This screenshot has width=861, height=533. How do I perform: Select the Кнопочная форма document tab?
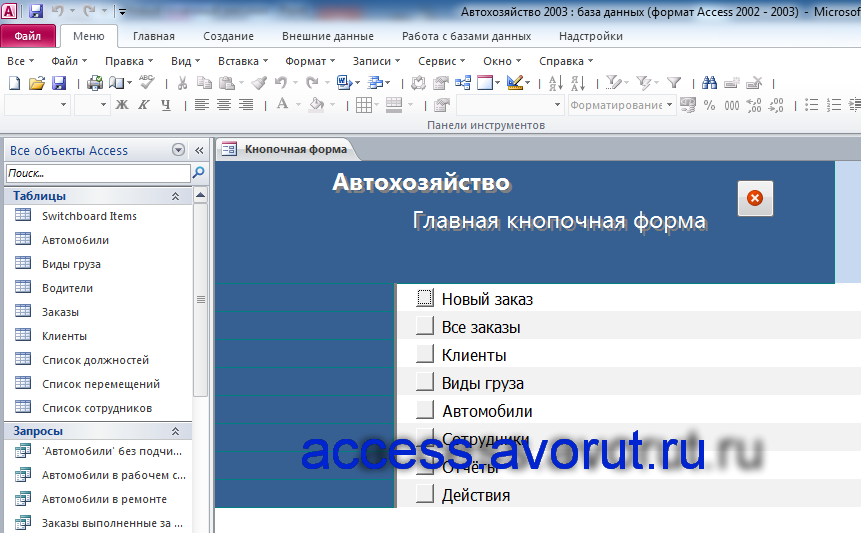click(286, 149)
